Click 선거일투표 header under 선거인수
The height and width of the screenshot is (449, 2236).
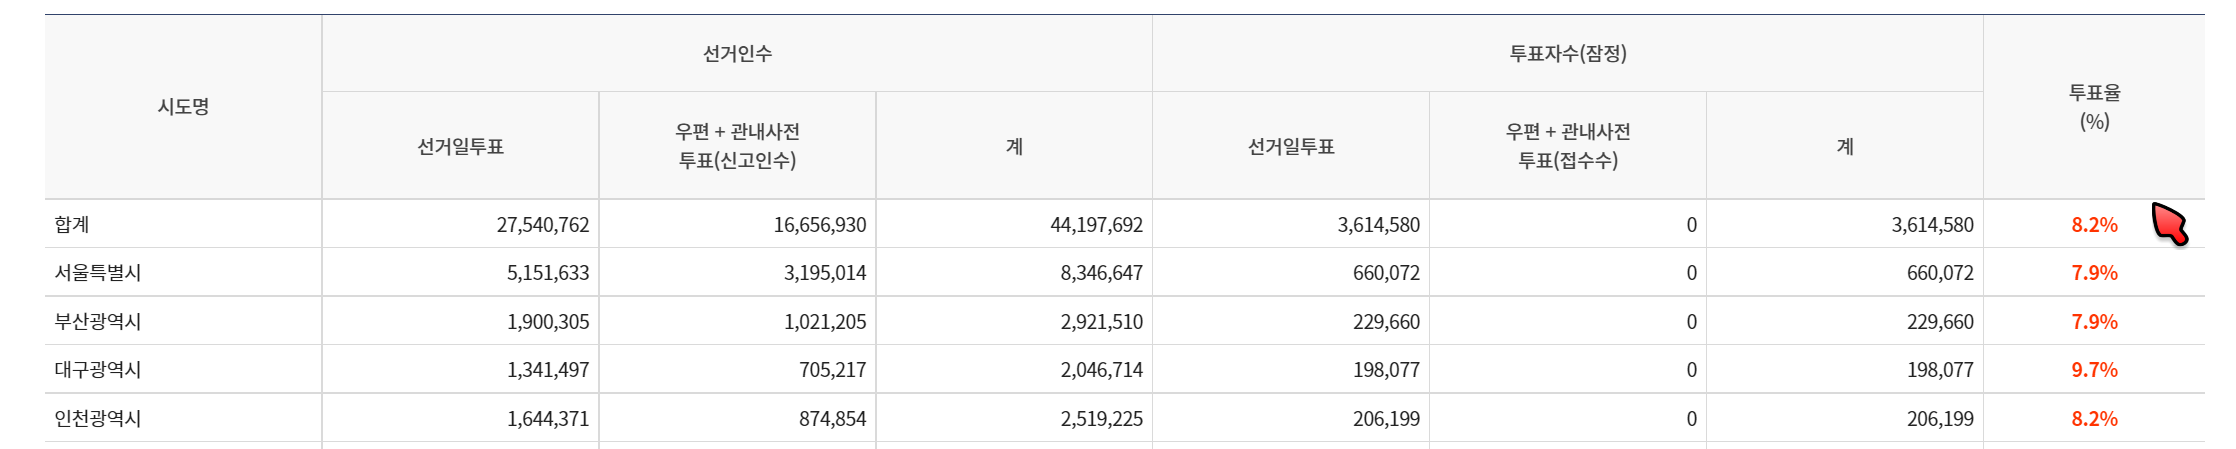tap(460, 147)
